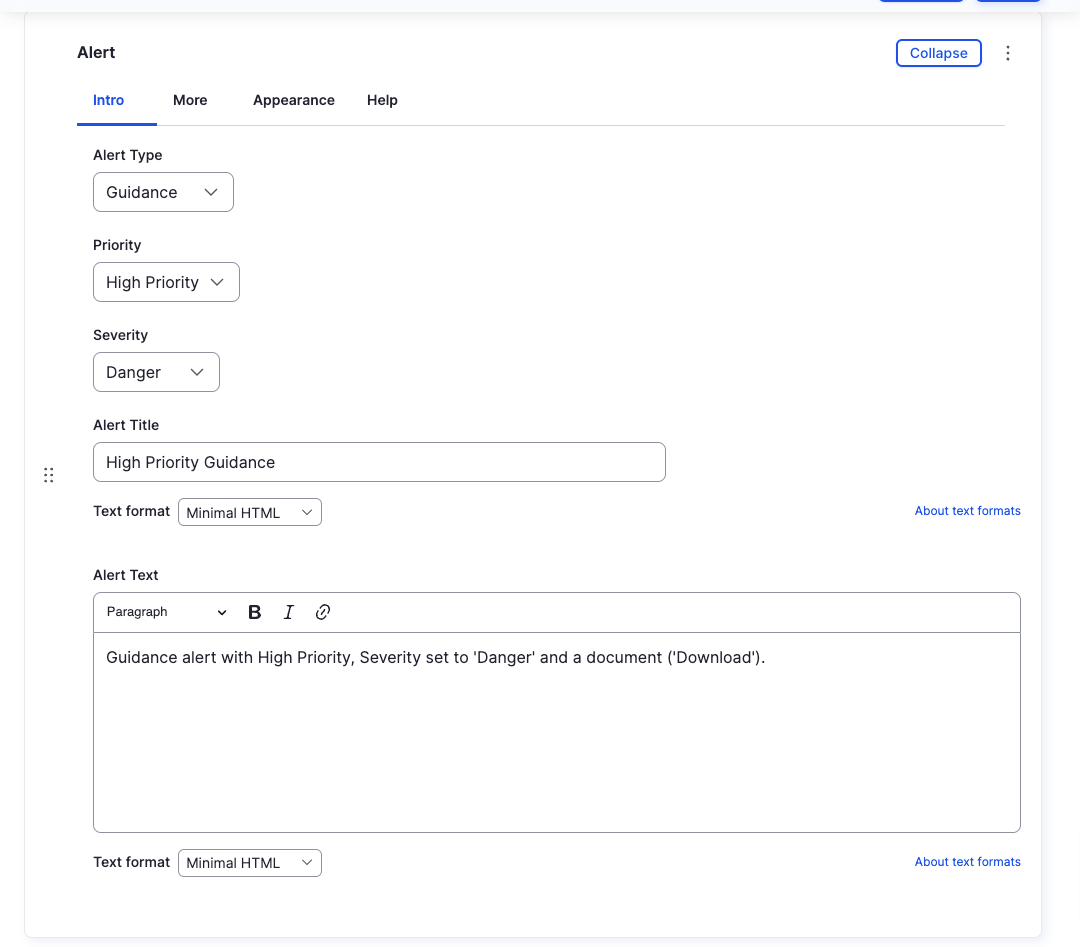Screen dimensions: 1080x947
Task: Switch to the Appearance tab
Action: [293, 100]
